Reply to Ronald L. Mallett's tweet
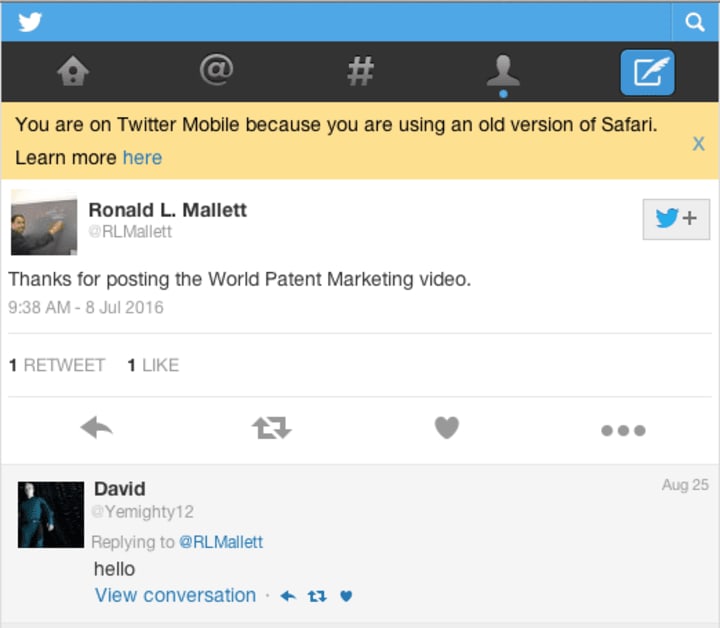Image resolution: width=720 pixels, height=628 pixels. (96, 429)
